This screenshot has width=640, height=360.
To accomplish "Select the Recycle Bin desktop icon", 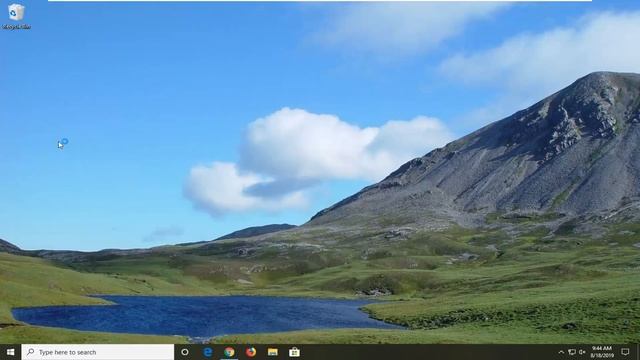I will 16,16.
